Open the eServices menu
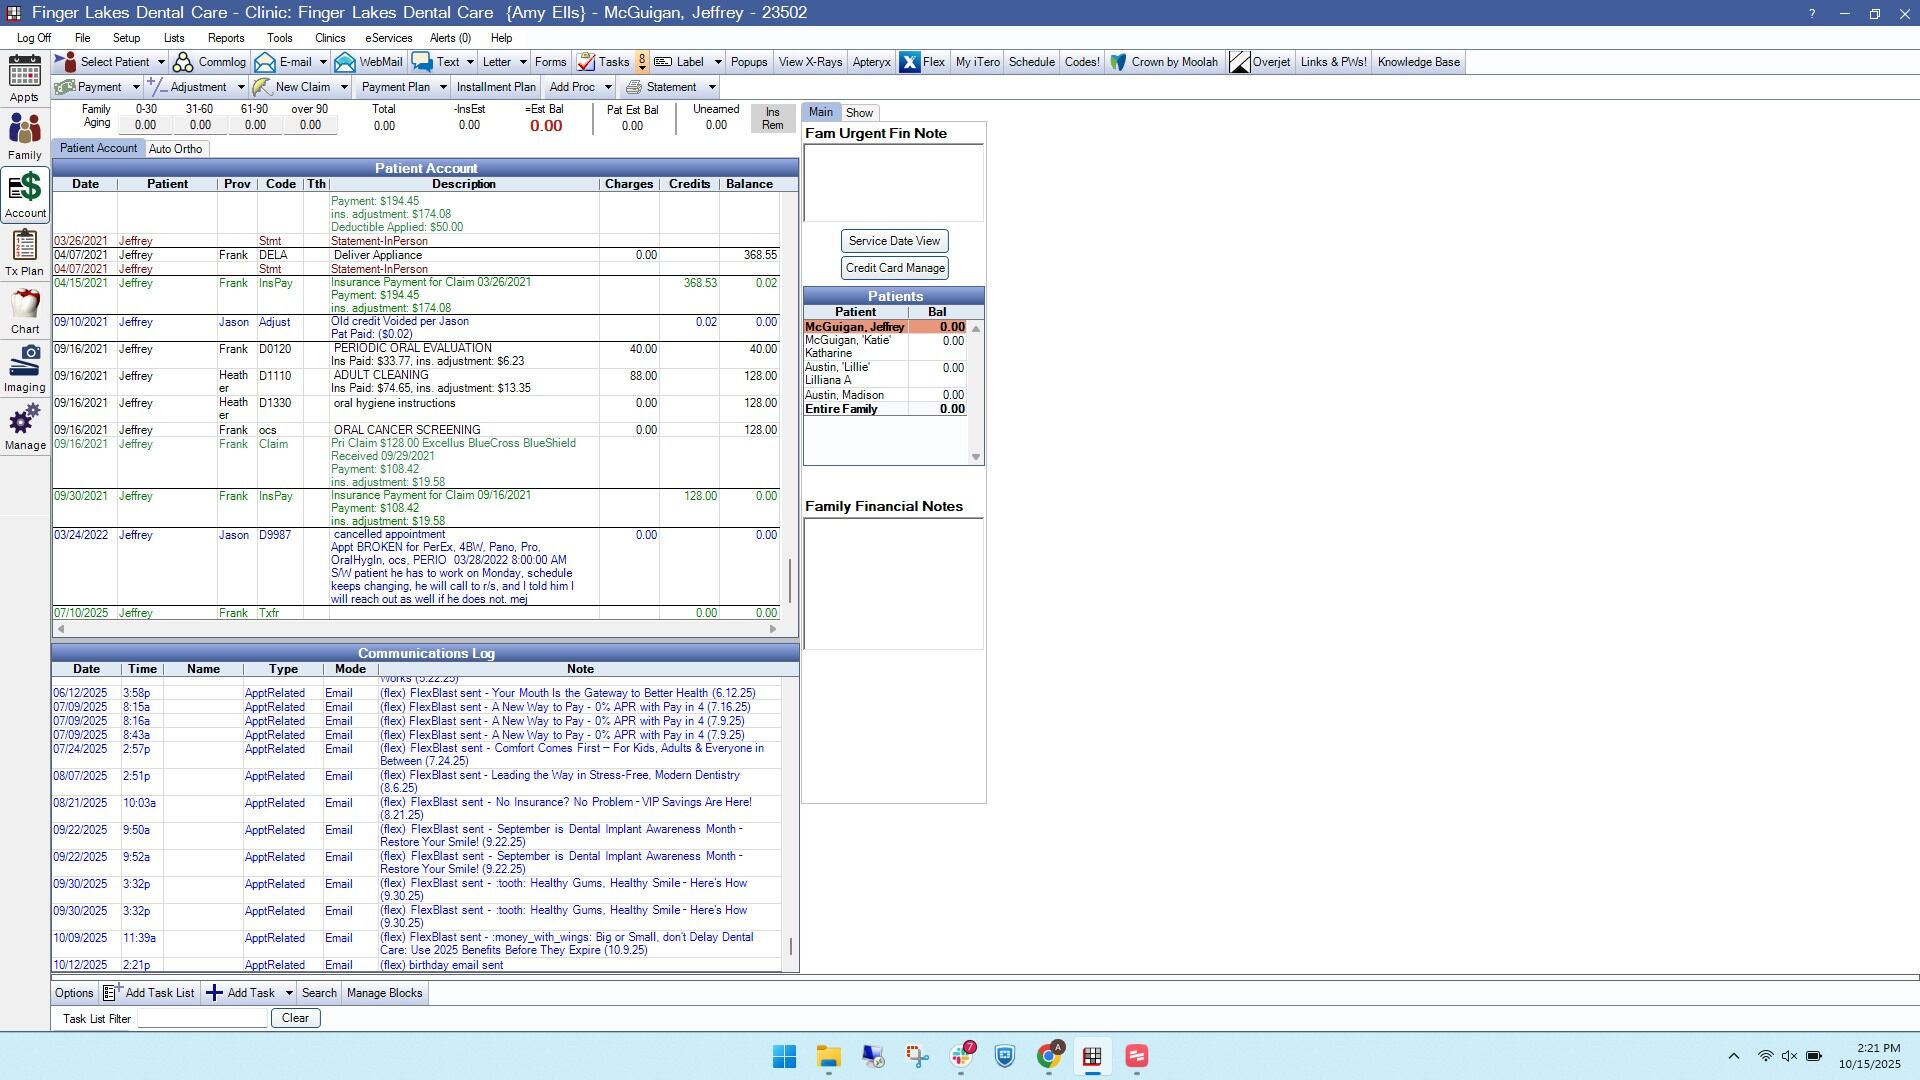Image resolution: width=1920 pixels, height=1080 pixels. coord(388,38)
